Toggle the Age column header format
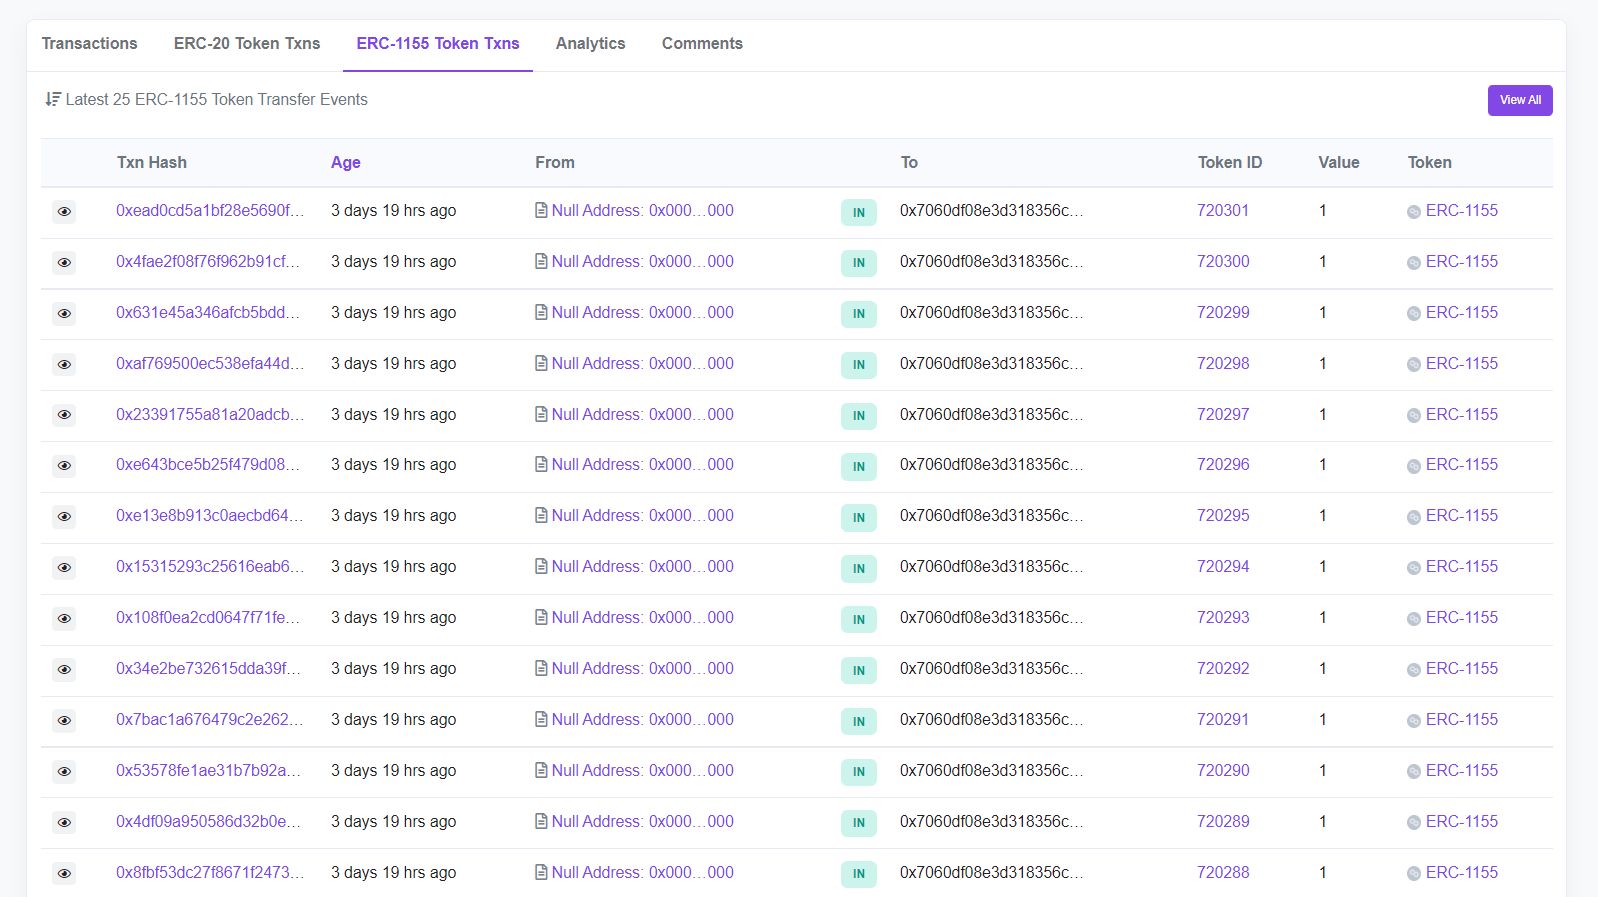The height and width of the screenshot is (897, 1598). click(x=346, y=162)
